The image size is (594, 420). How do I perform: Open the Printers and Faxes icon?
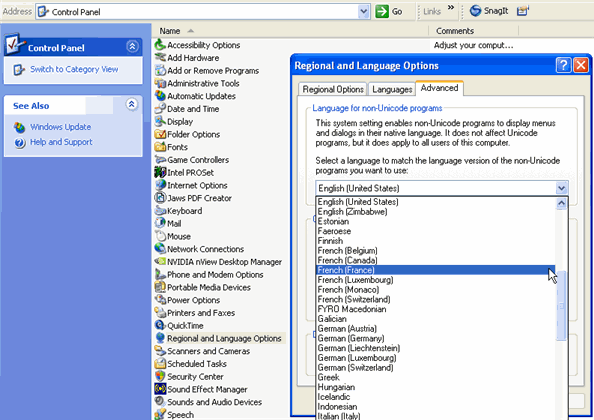pos(160,312)
